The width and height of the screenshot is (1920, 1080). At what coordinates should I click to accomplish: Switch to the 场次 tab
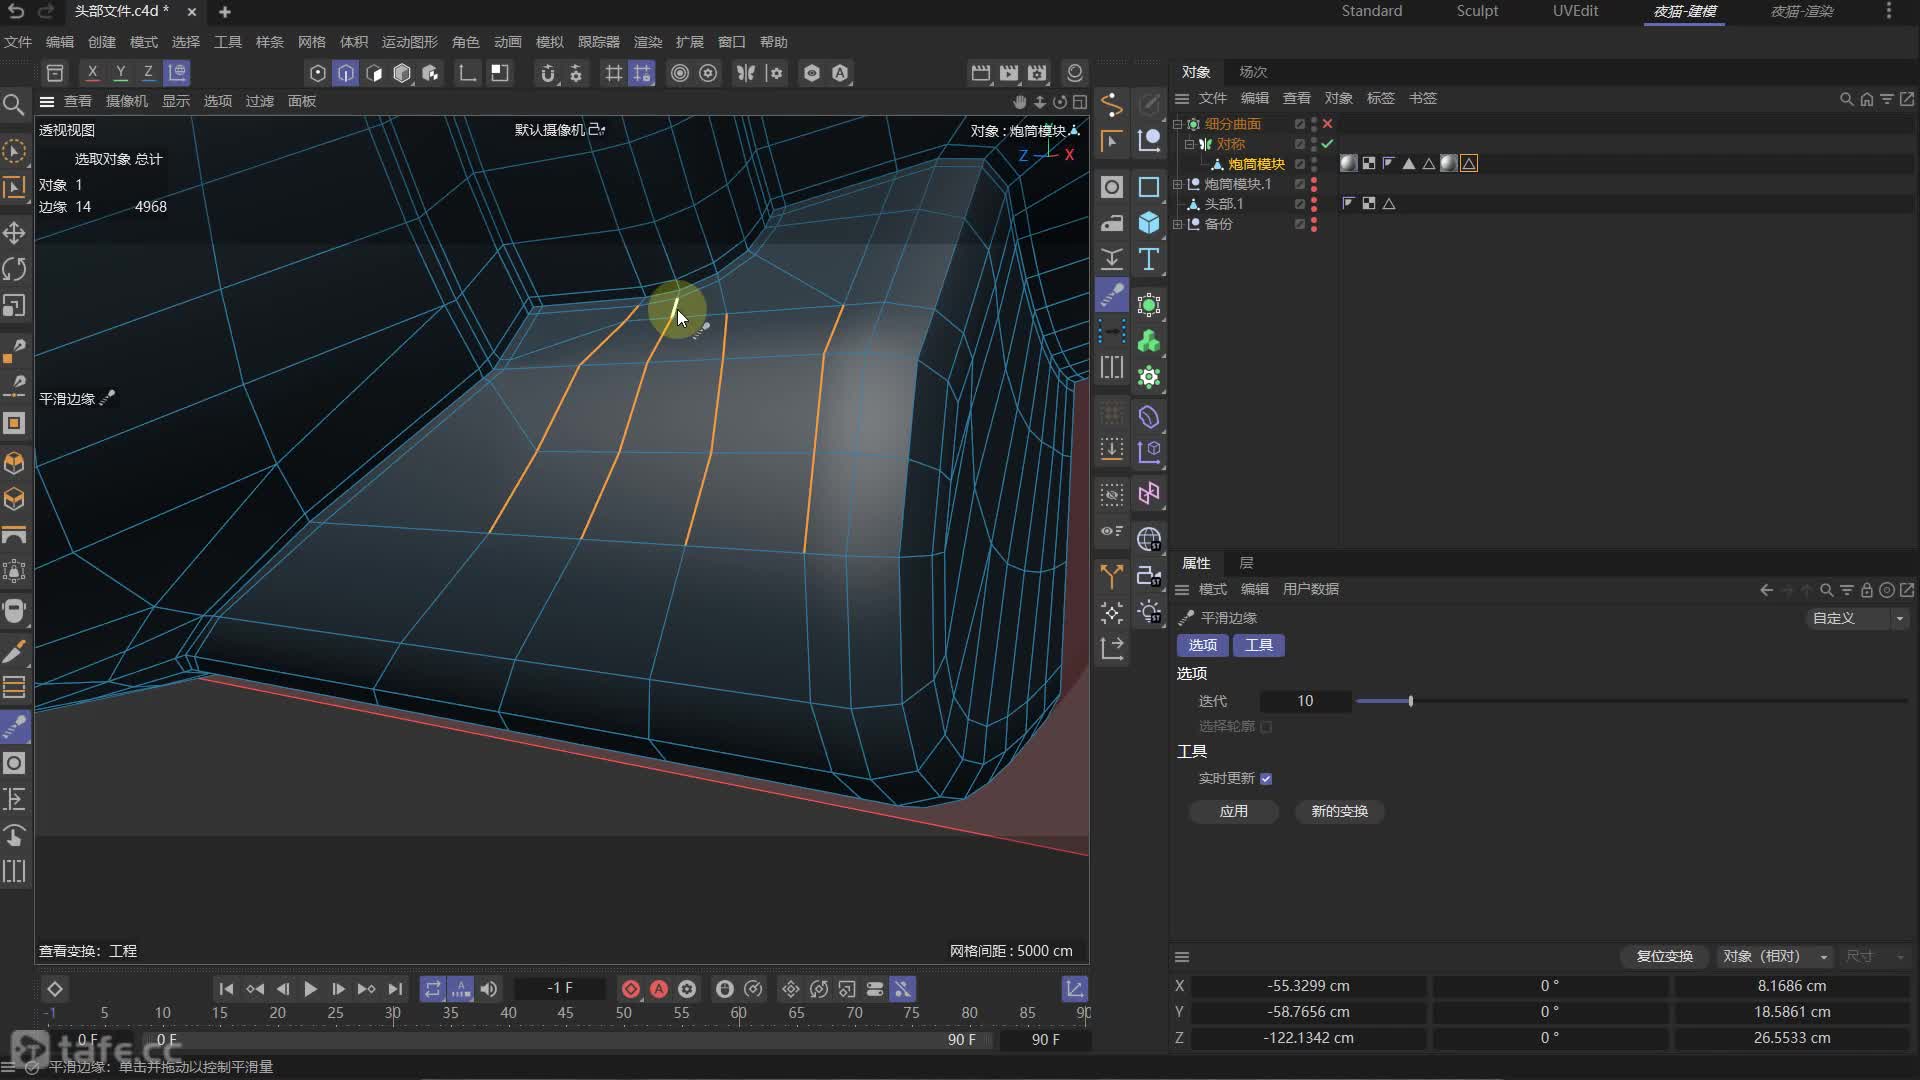point(1253,72)
